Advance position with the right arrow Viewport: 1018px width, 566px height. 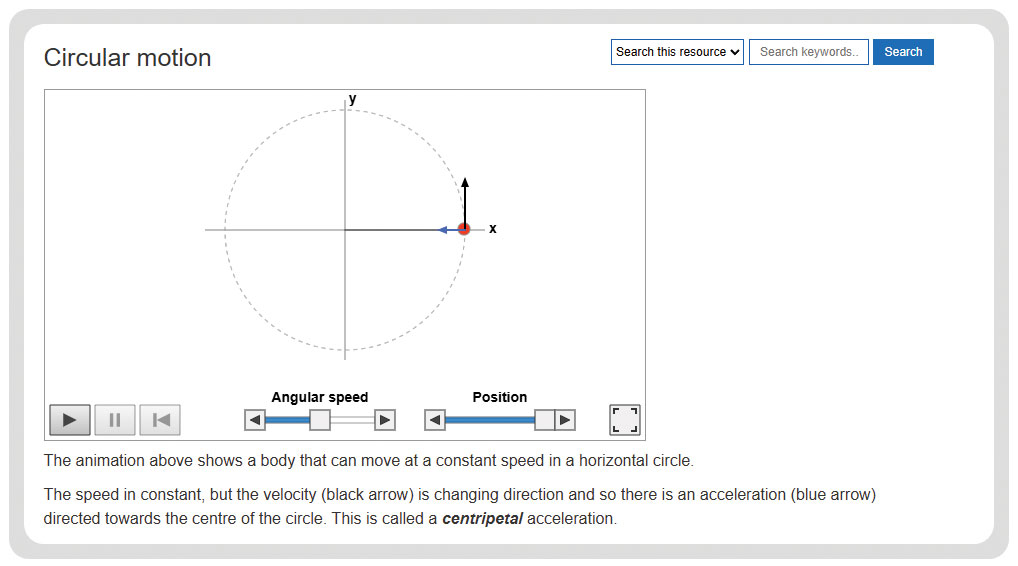point(565,420)
